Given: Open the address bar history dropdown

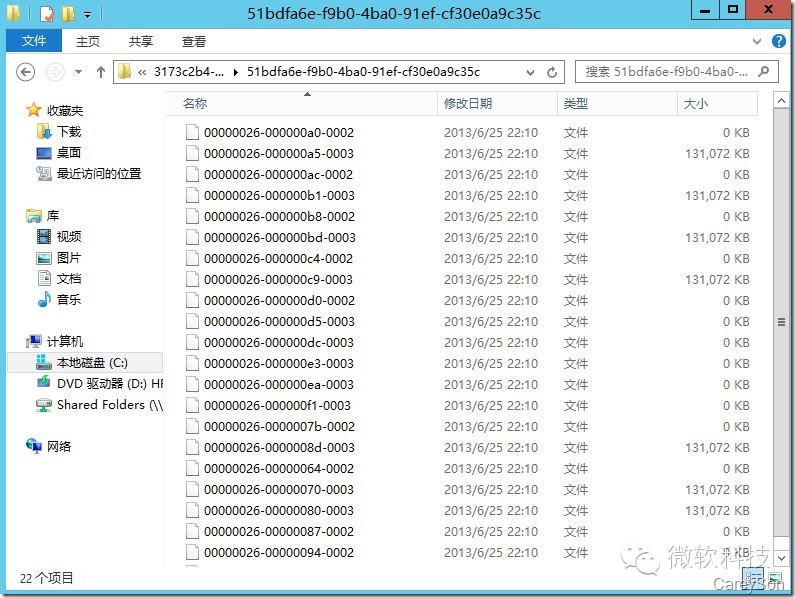Looking at the screenshot, I should tap(530, 73).
